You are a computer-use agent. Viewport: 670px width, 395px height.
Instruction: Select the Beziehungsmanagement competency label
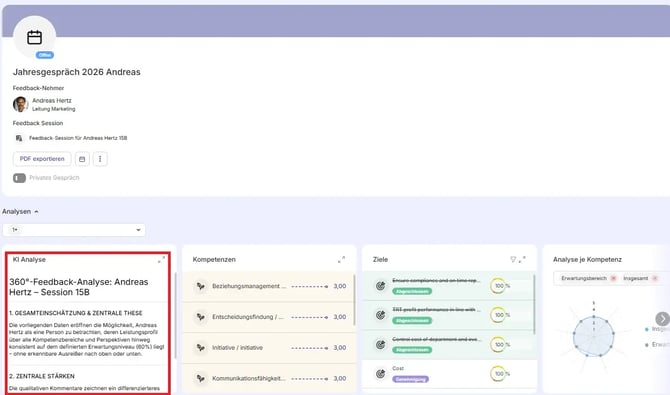click(x=249, y=286)
